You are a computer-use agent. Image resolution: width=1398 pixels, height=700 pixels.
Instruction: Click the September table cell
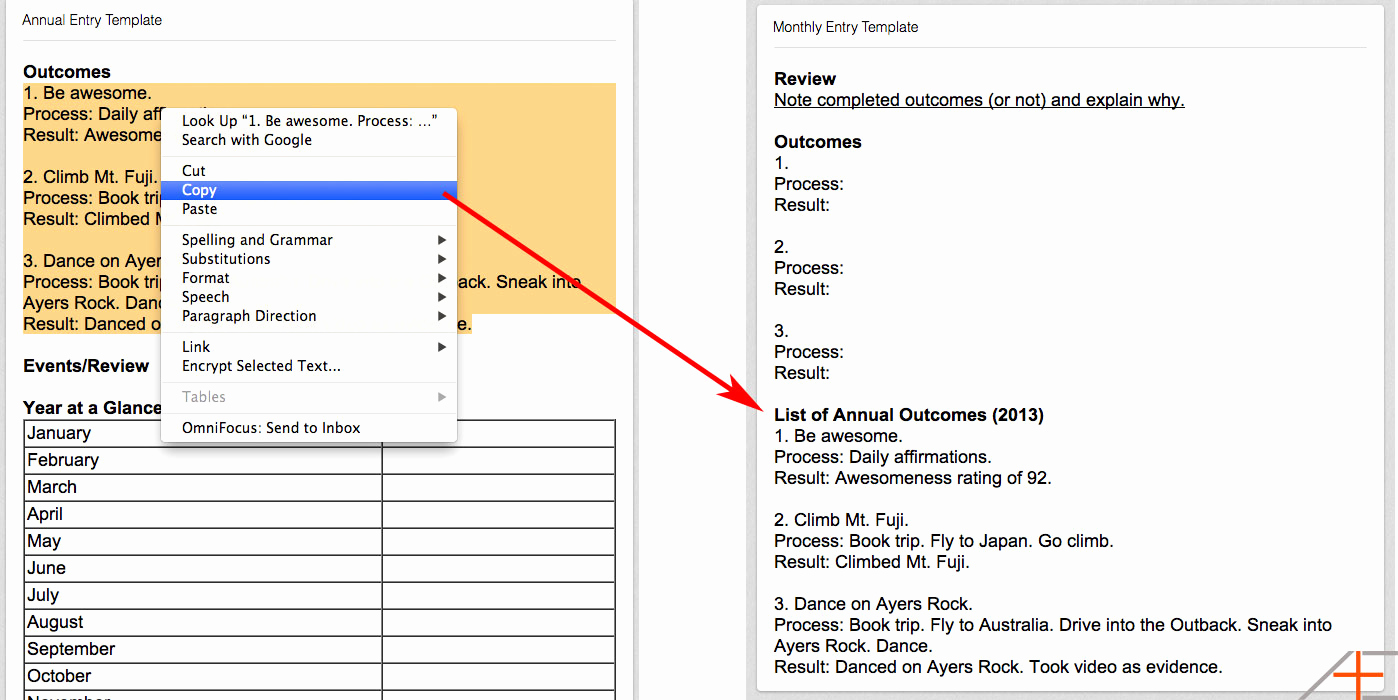coord(203,649)
